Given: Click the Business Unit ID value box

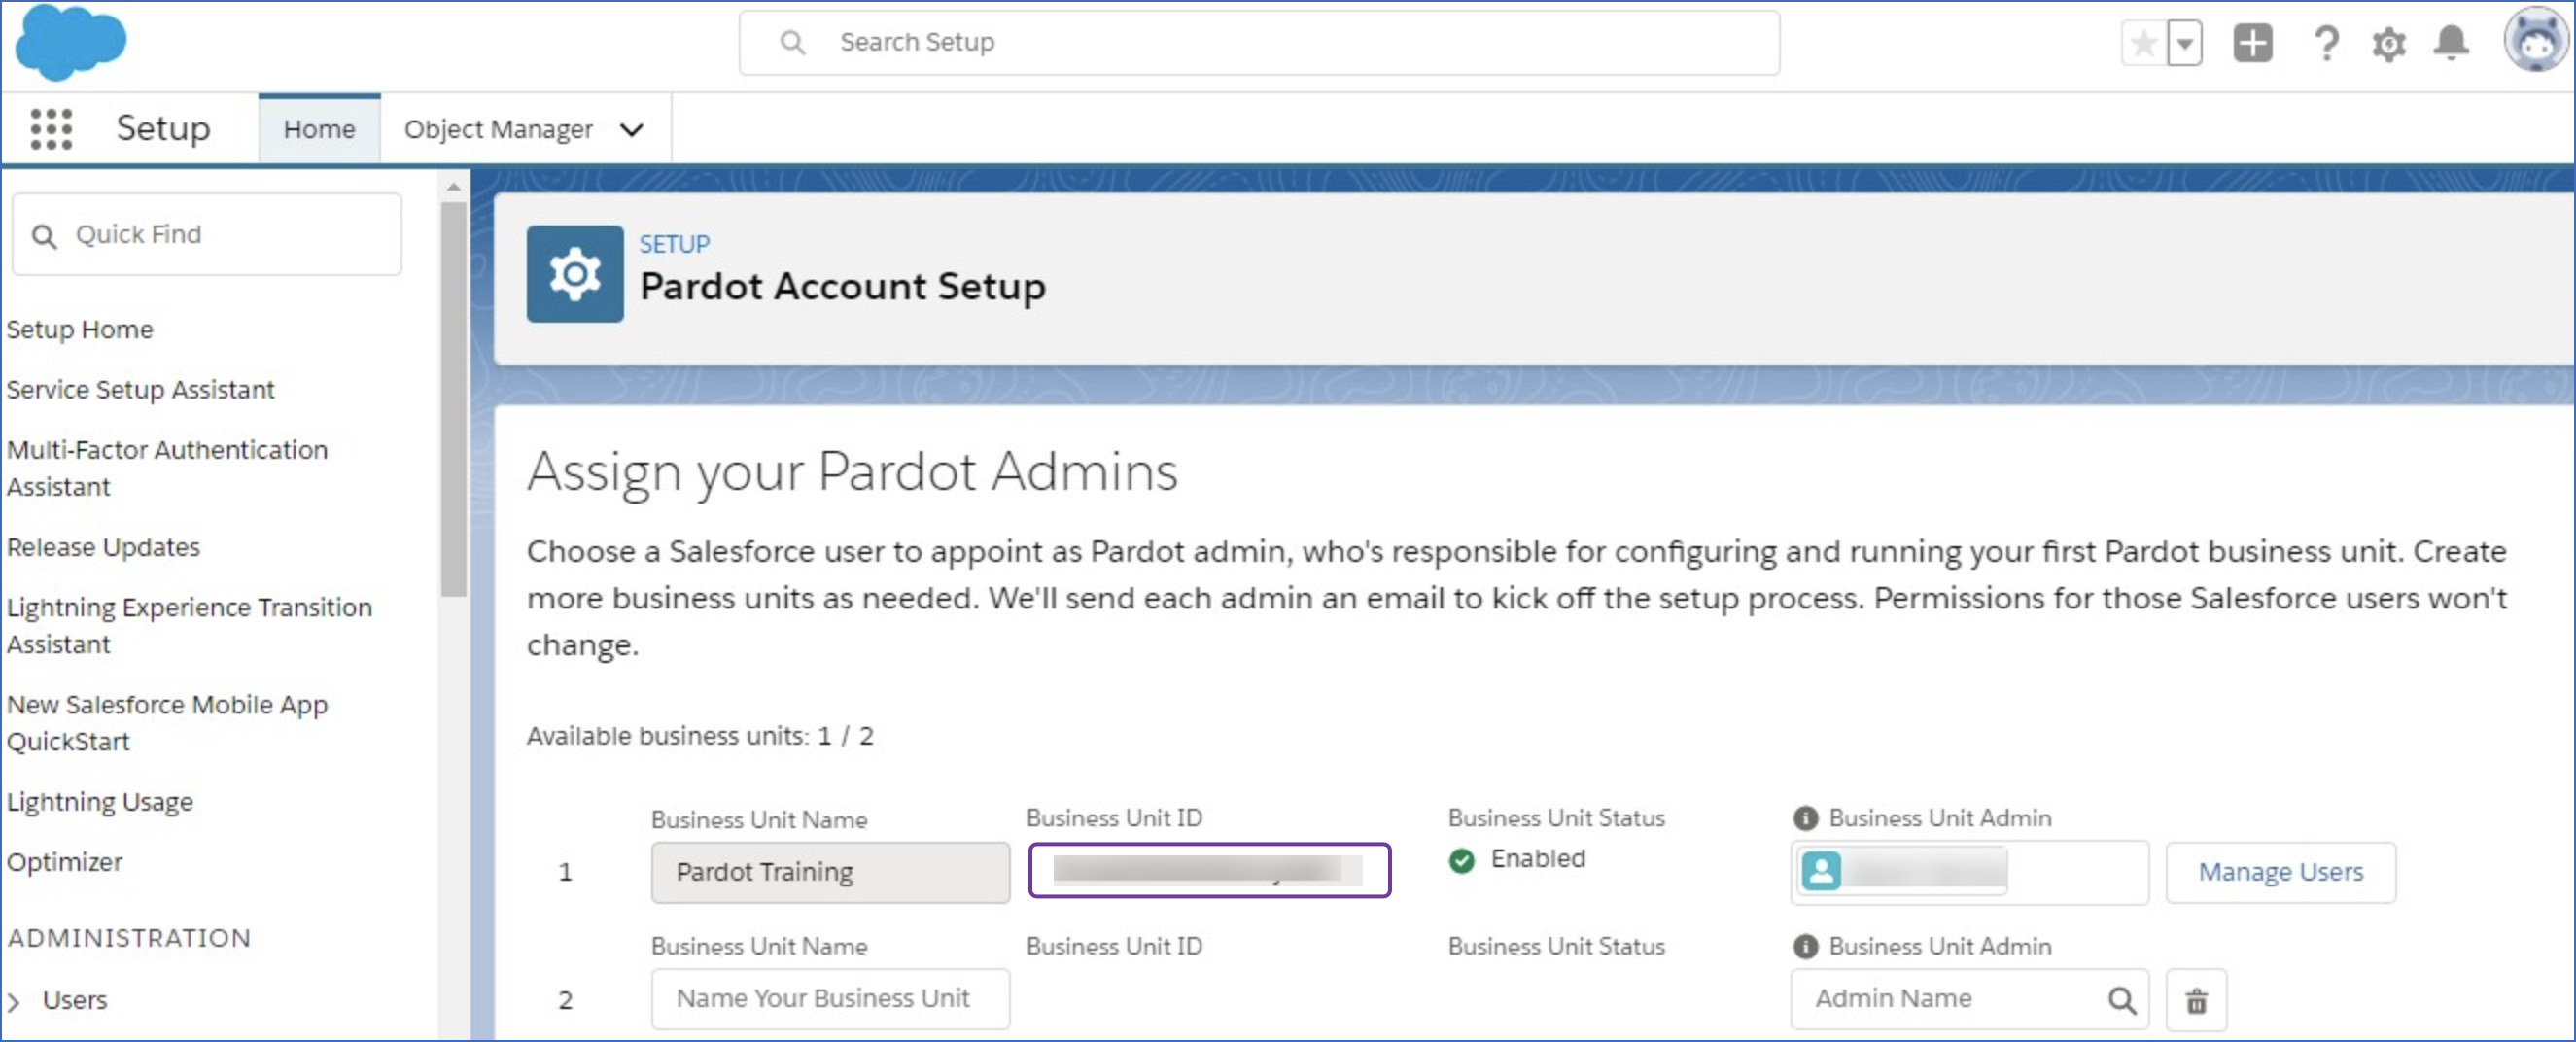Looking at the screenshot, I should (1210, 870).
